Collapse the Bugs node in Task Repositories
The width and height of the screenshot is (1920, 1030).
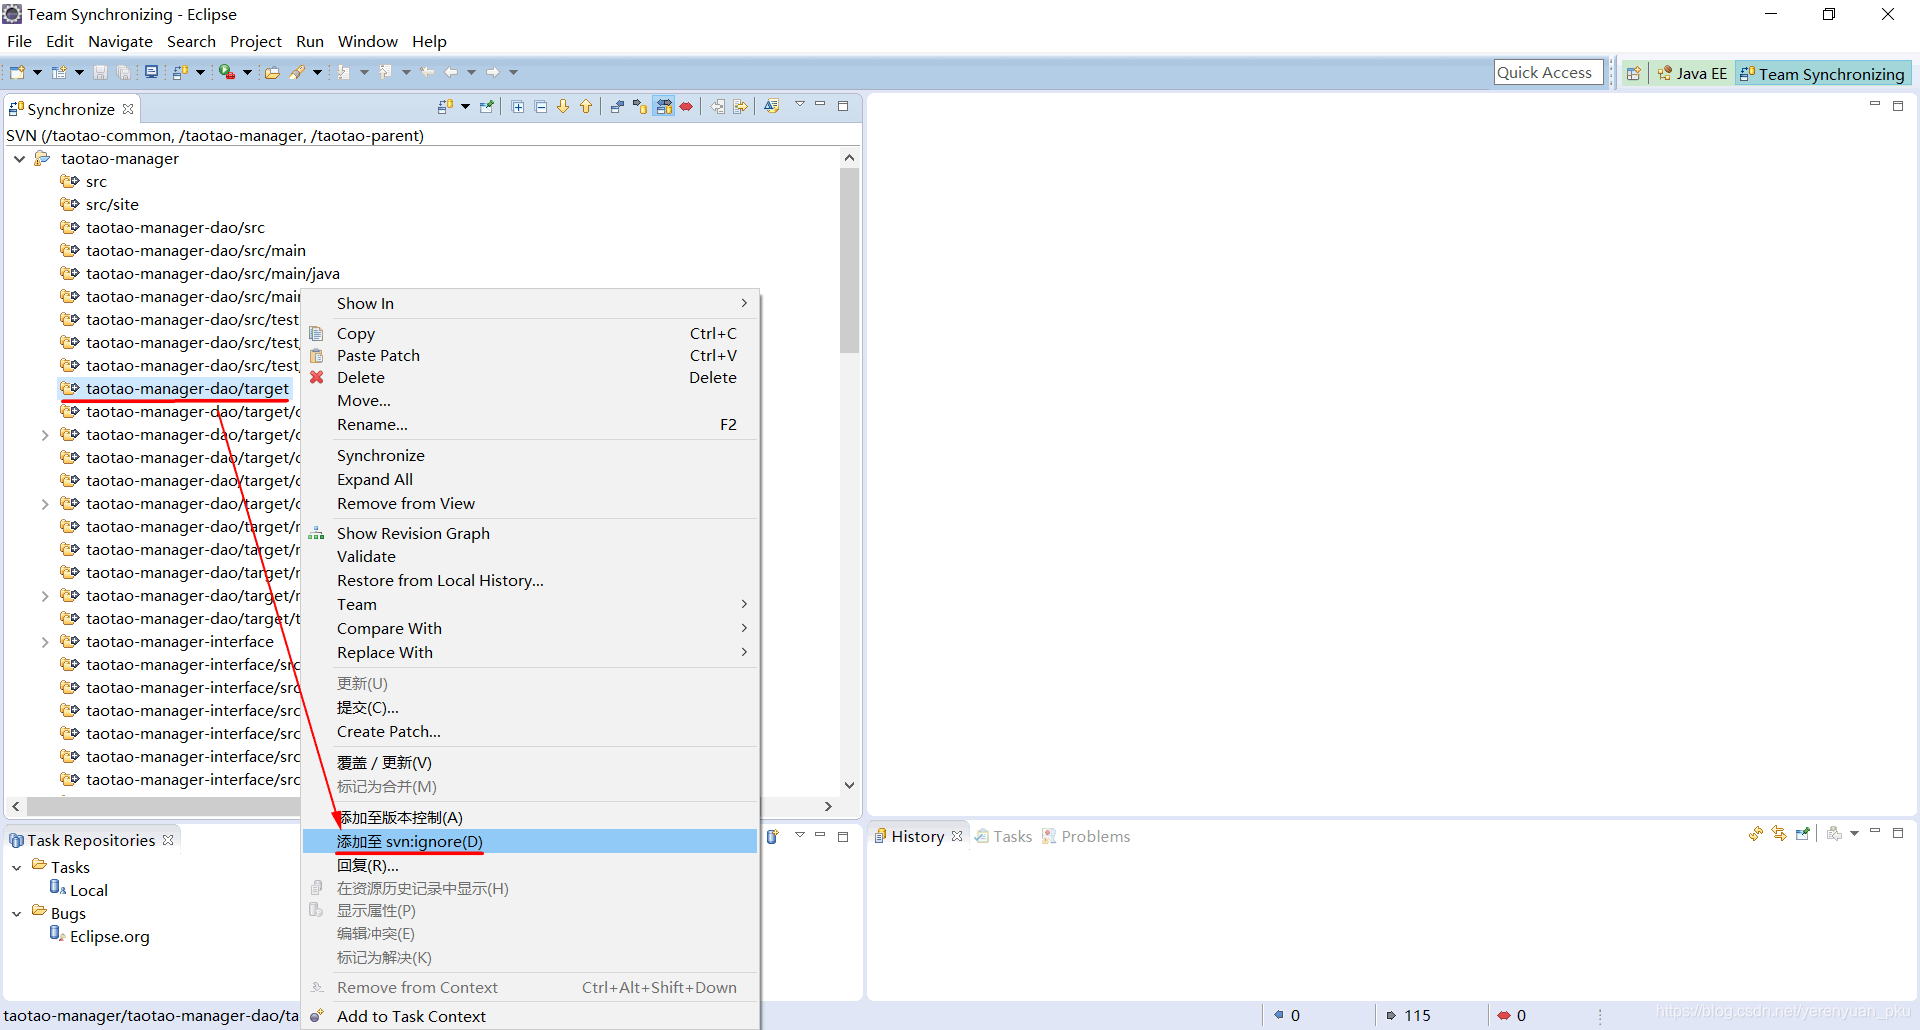click(x=16, y=914)
